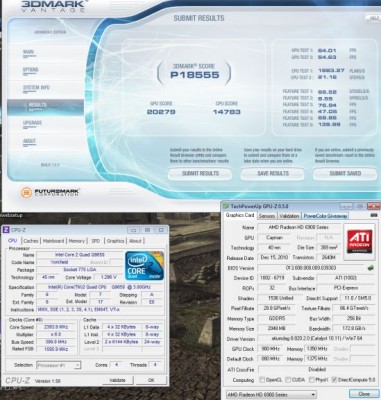Open the Mainboard tab in CPU-Z
This screenshot has width=381, height=400.
(x=53, y=241)
